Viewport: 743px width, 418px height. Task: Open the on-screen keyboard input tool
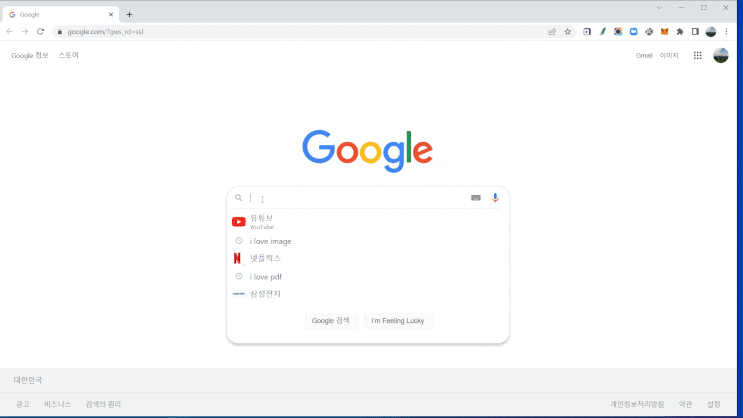pos(476,198)
